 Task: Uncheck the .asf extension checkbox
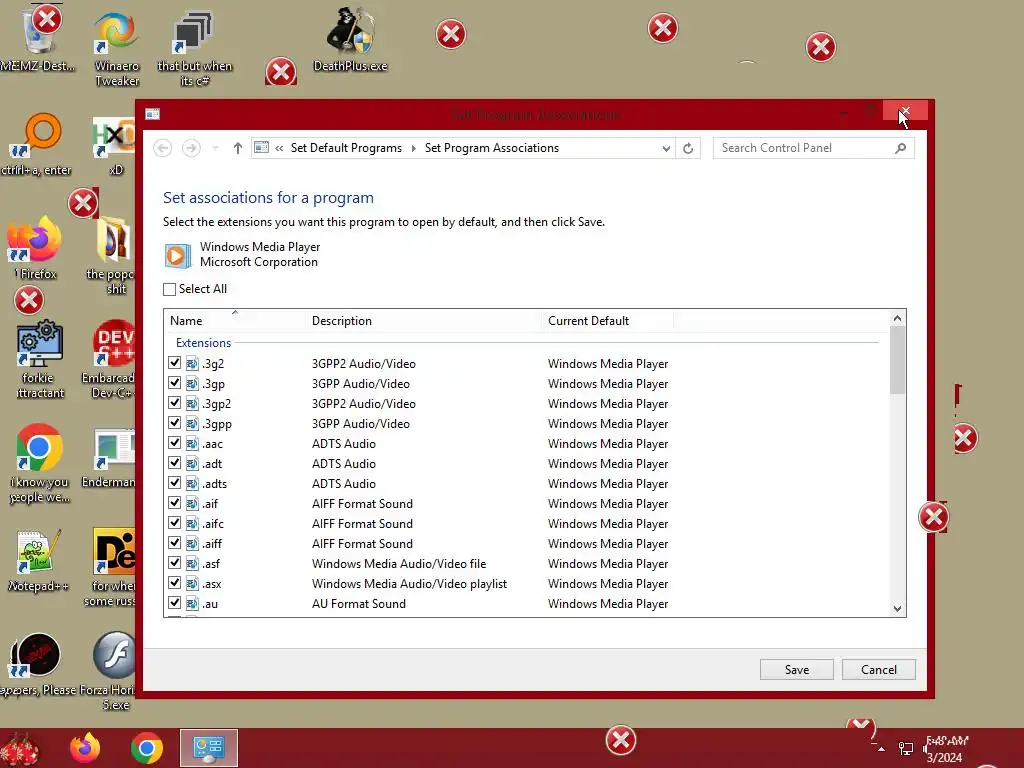pyautogui.click(x=174, y=564)
